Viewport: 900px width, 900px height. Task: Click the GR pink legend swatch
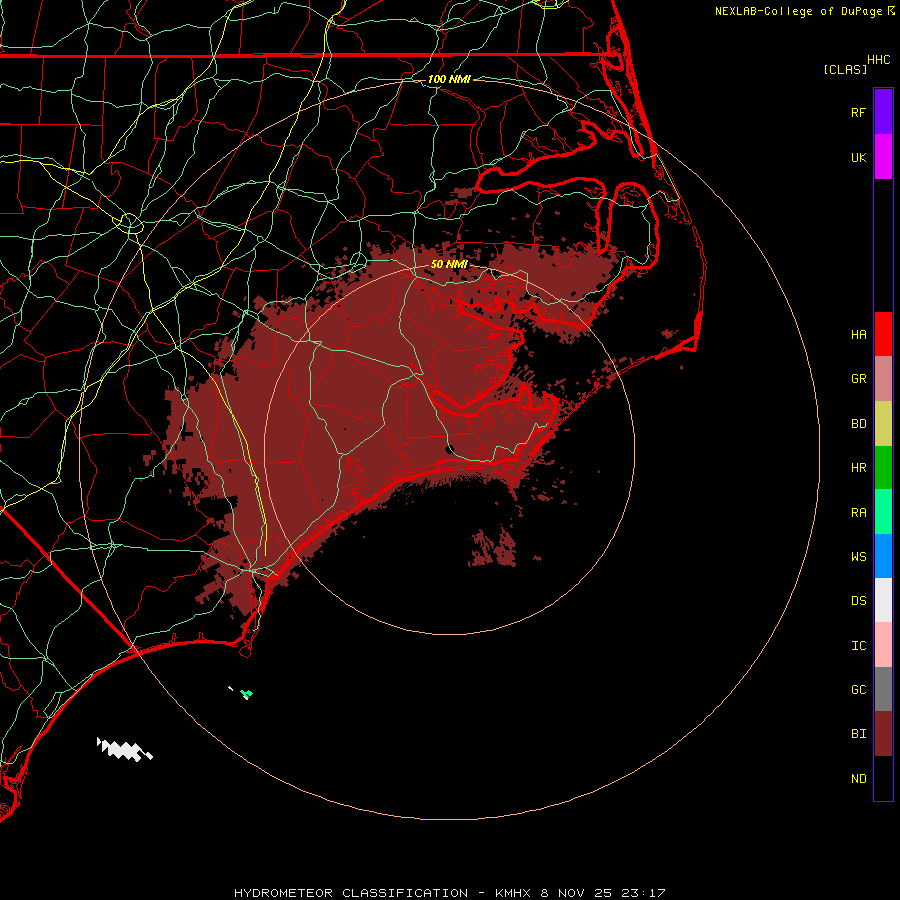pyautogui.click(x=883, y=379)
